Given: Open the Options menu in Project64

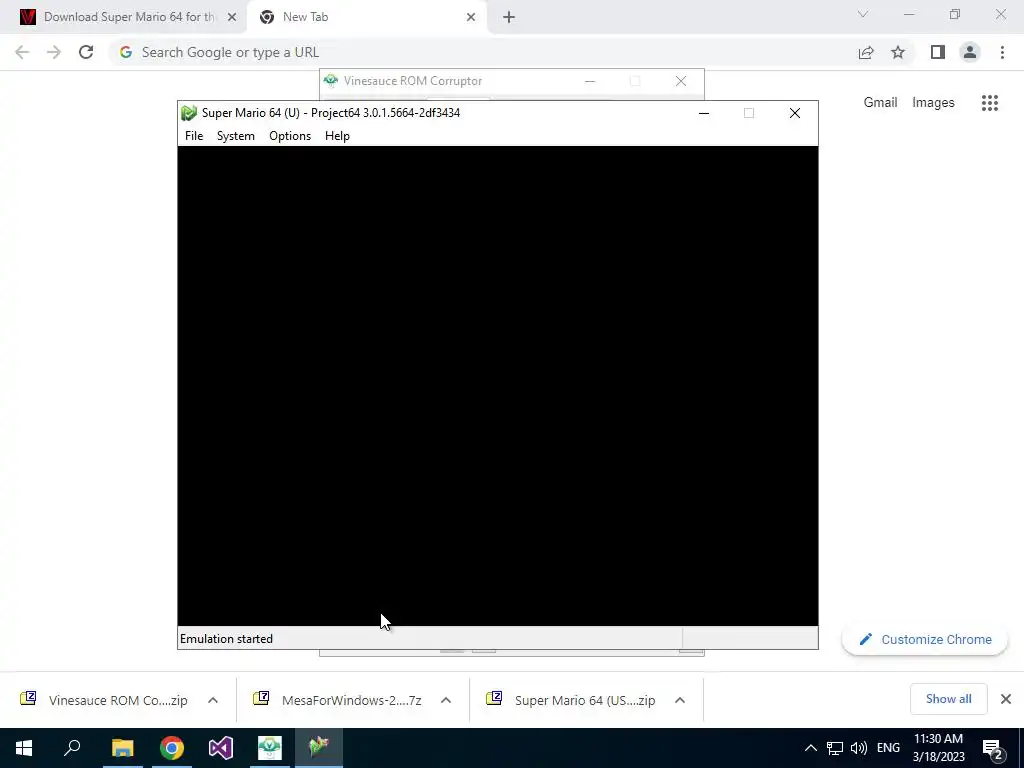Looking at the screenshot, I should (290, 136).
